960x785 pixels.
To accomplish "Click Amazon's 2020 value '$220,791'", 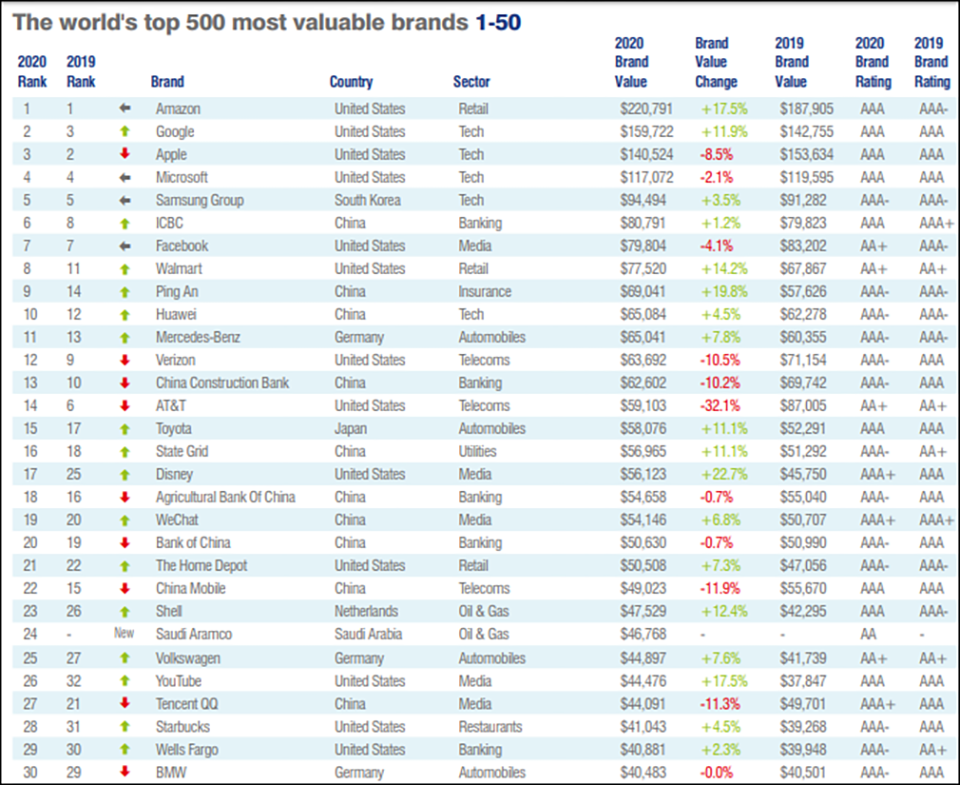I will point(646,109).
